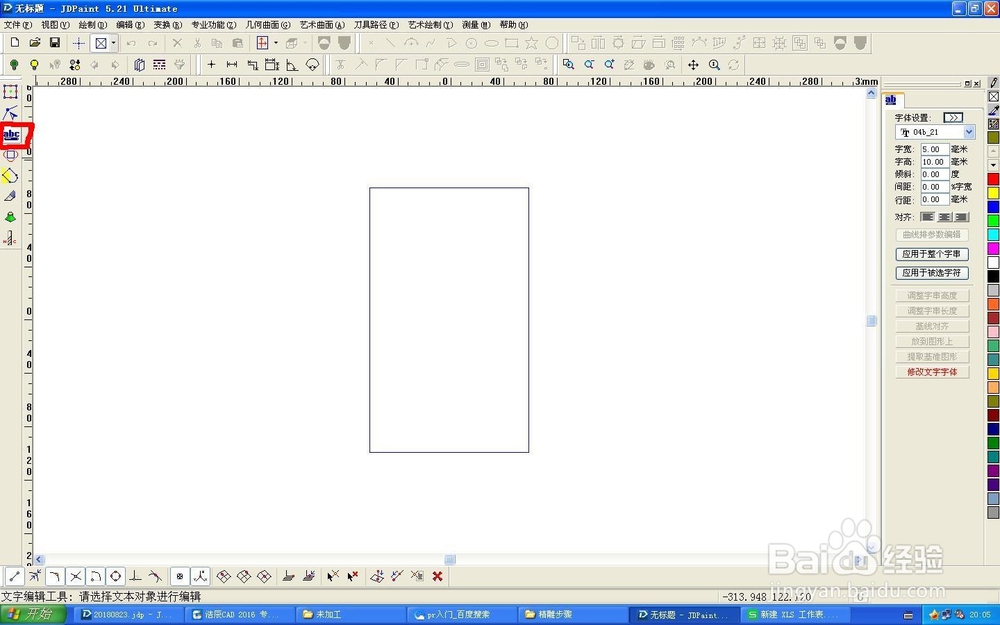Open the 文件 menu
1000x625 pixels.
coord(18,25)
